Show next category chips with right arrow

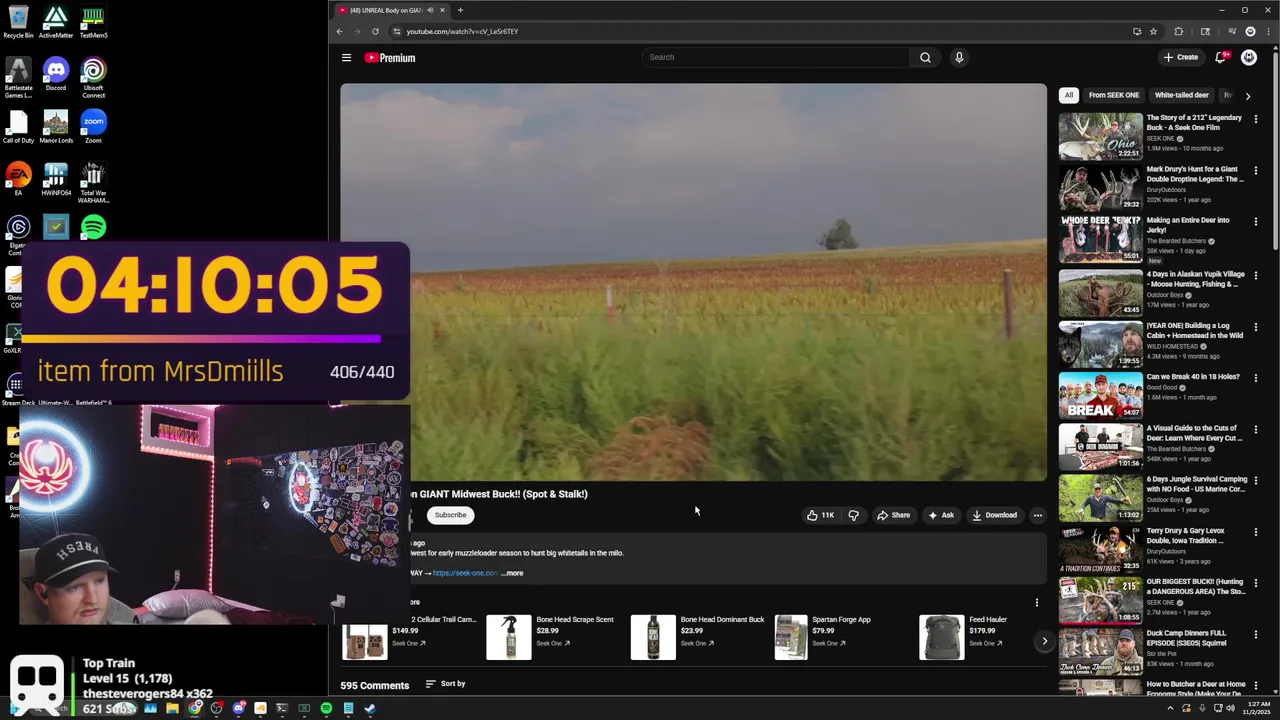[x=1247, y=96]
